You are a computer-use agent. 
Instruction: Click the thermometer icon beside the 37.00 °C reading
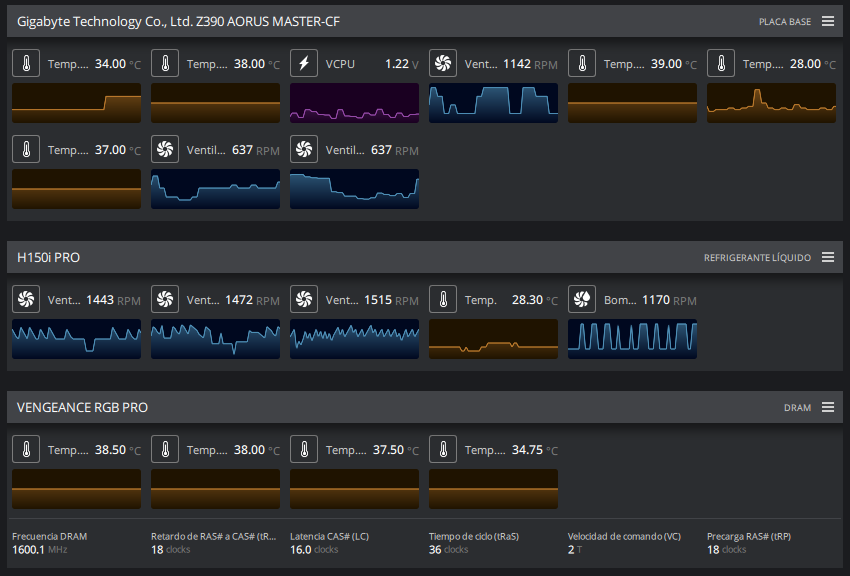pyautogui.click(x=26, y=150)
